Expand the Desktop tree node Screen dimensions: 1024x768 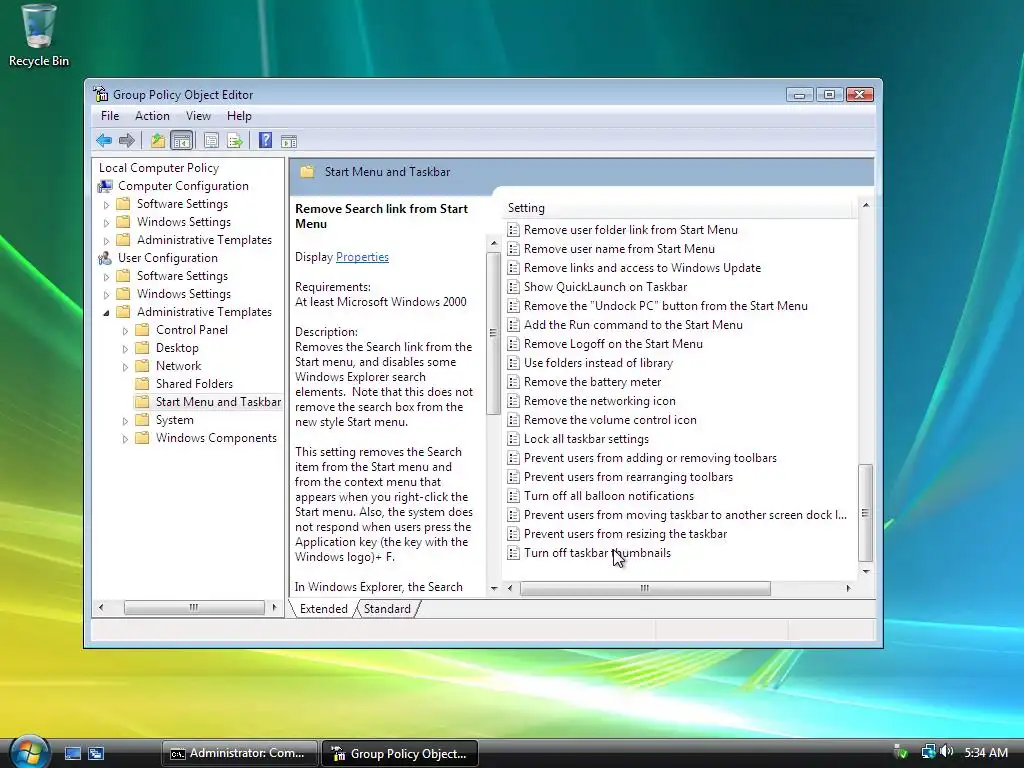pyautogui.click(x=125, y=349)
